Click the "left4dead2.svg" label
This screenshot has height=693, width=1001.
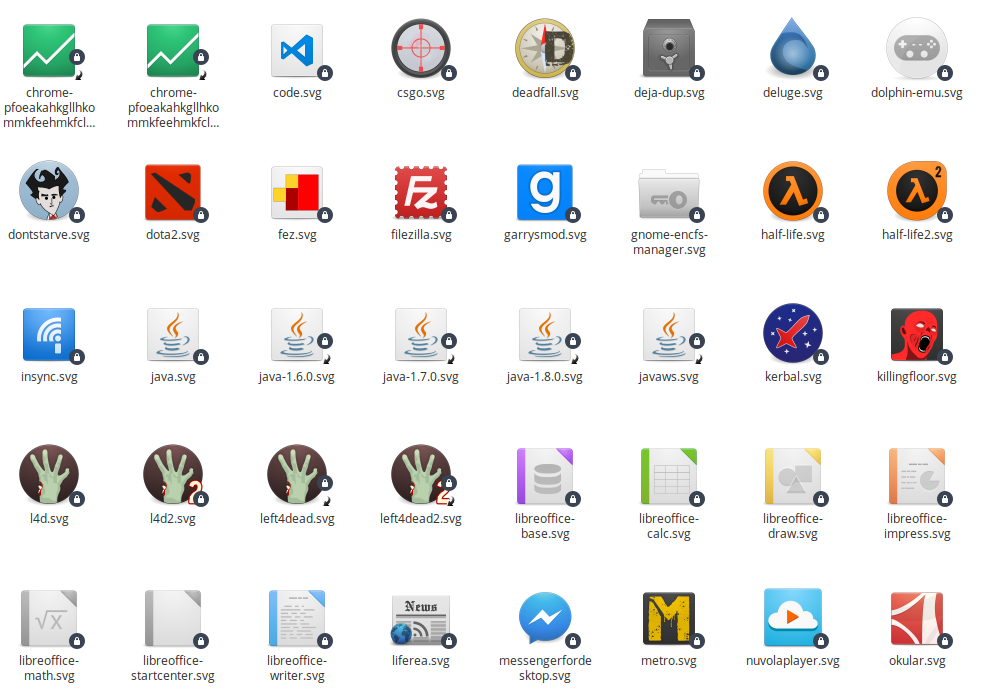pos(421,519)
